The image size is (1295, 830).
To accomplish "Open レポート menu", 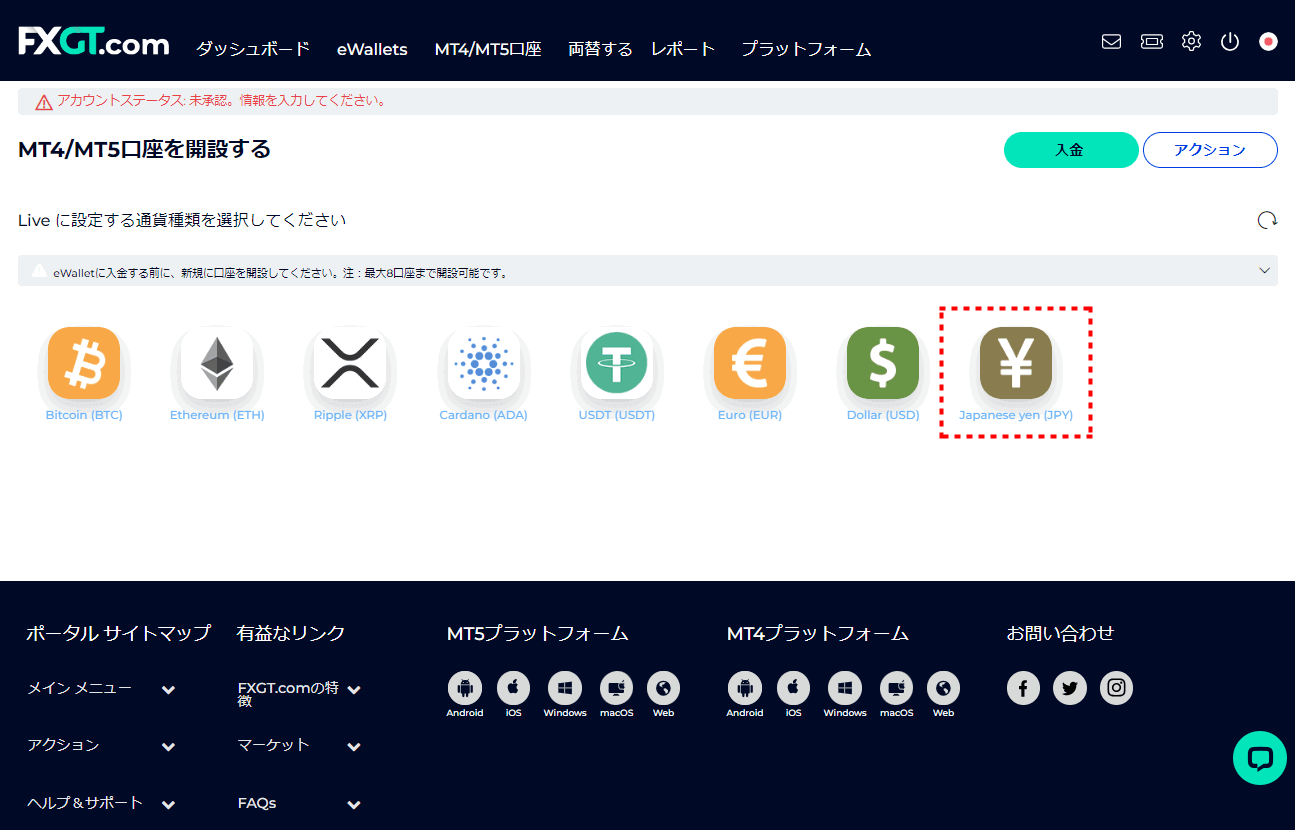I will 683,49.
